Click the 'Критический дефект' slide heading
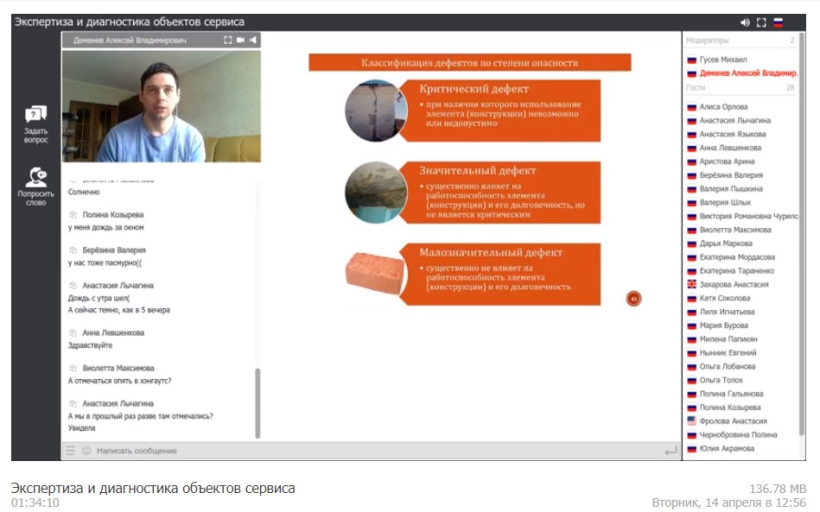The height and width of the screenshot is (512, 820). 474,89
